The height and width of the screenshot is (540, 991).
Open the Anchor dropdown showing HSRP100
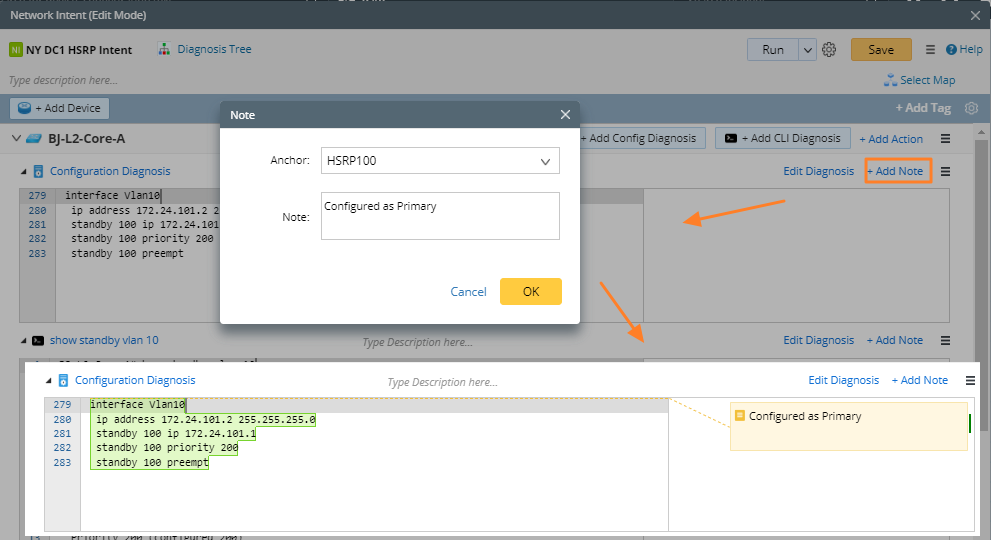[440, 161]
